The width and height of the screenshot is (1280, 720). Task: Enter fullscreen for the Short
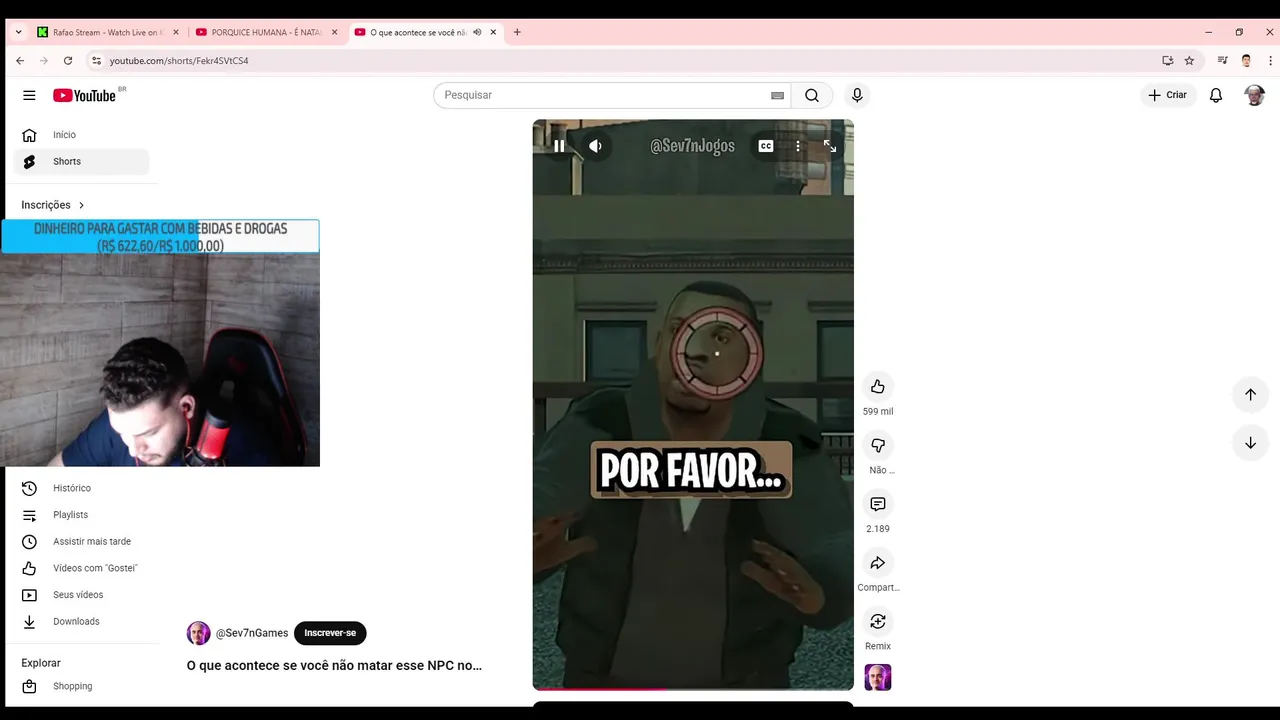point(830,146)
